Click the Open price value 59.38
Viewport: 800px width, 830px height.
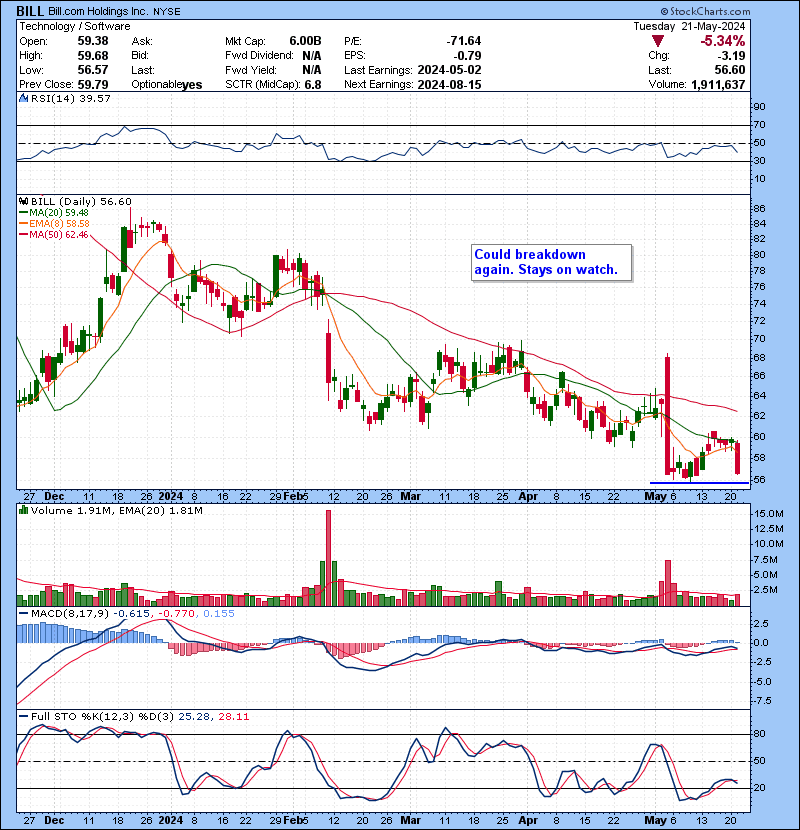(x=93, y=41)
